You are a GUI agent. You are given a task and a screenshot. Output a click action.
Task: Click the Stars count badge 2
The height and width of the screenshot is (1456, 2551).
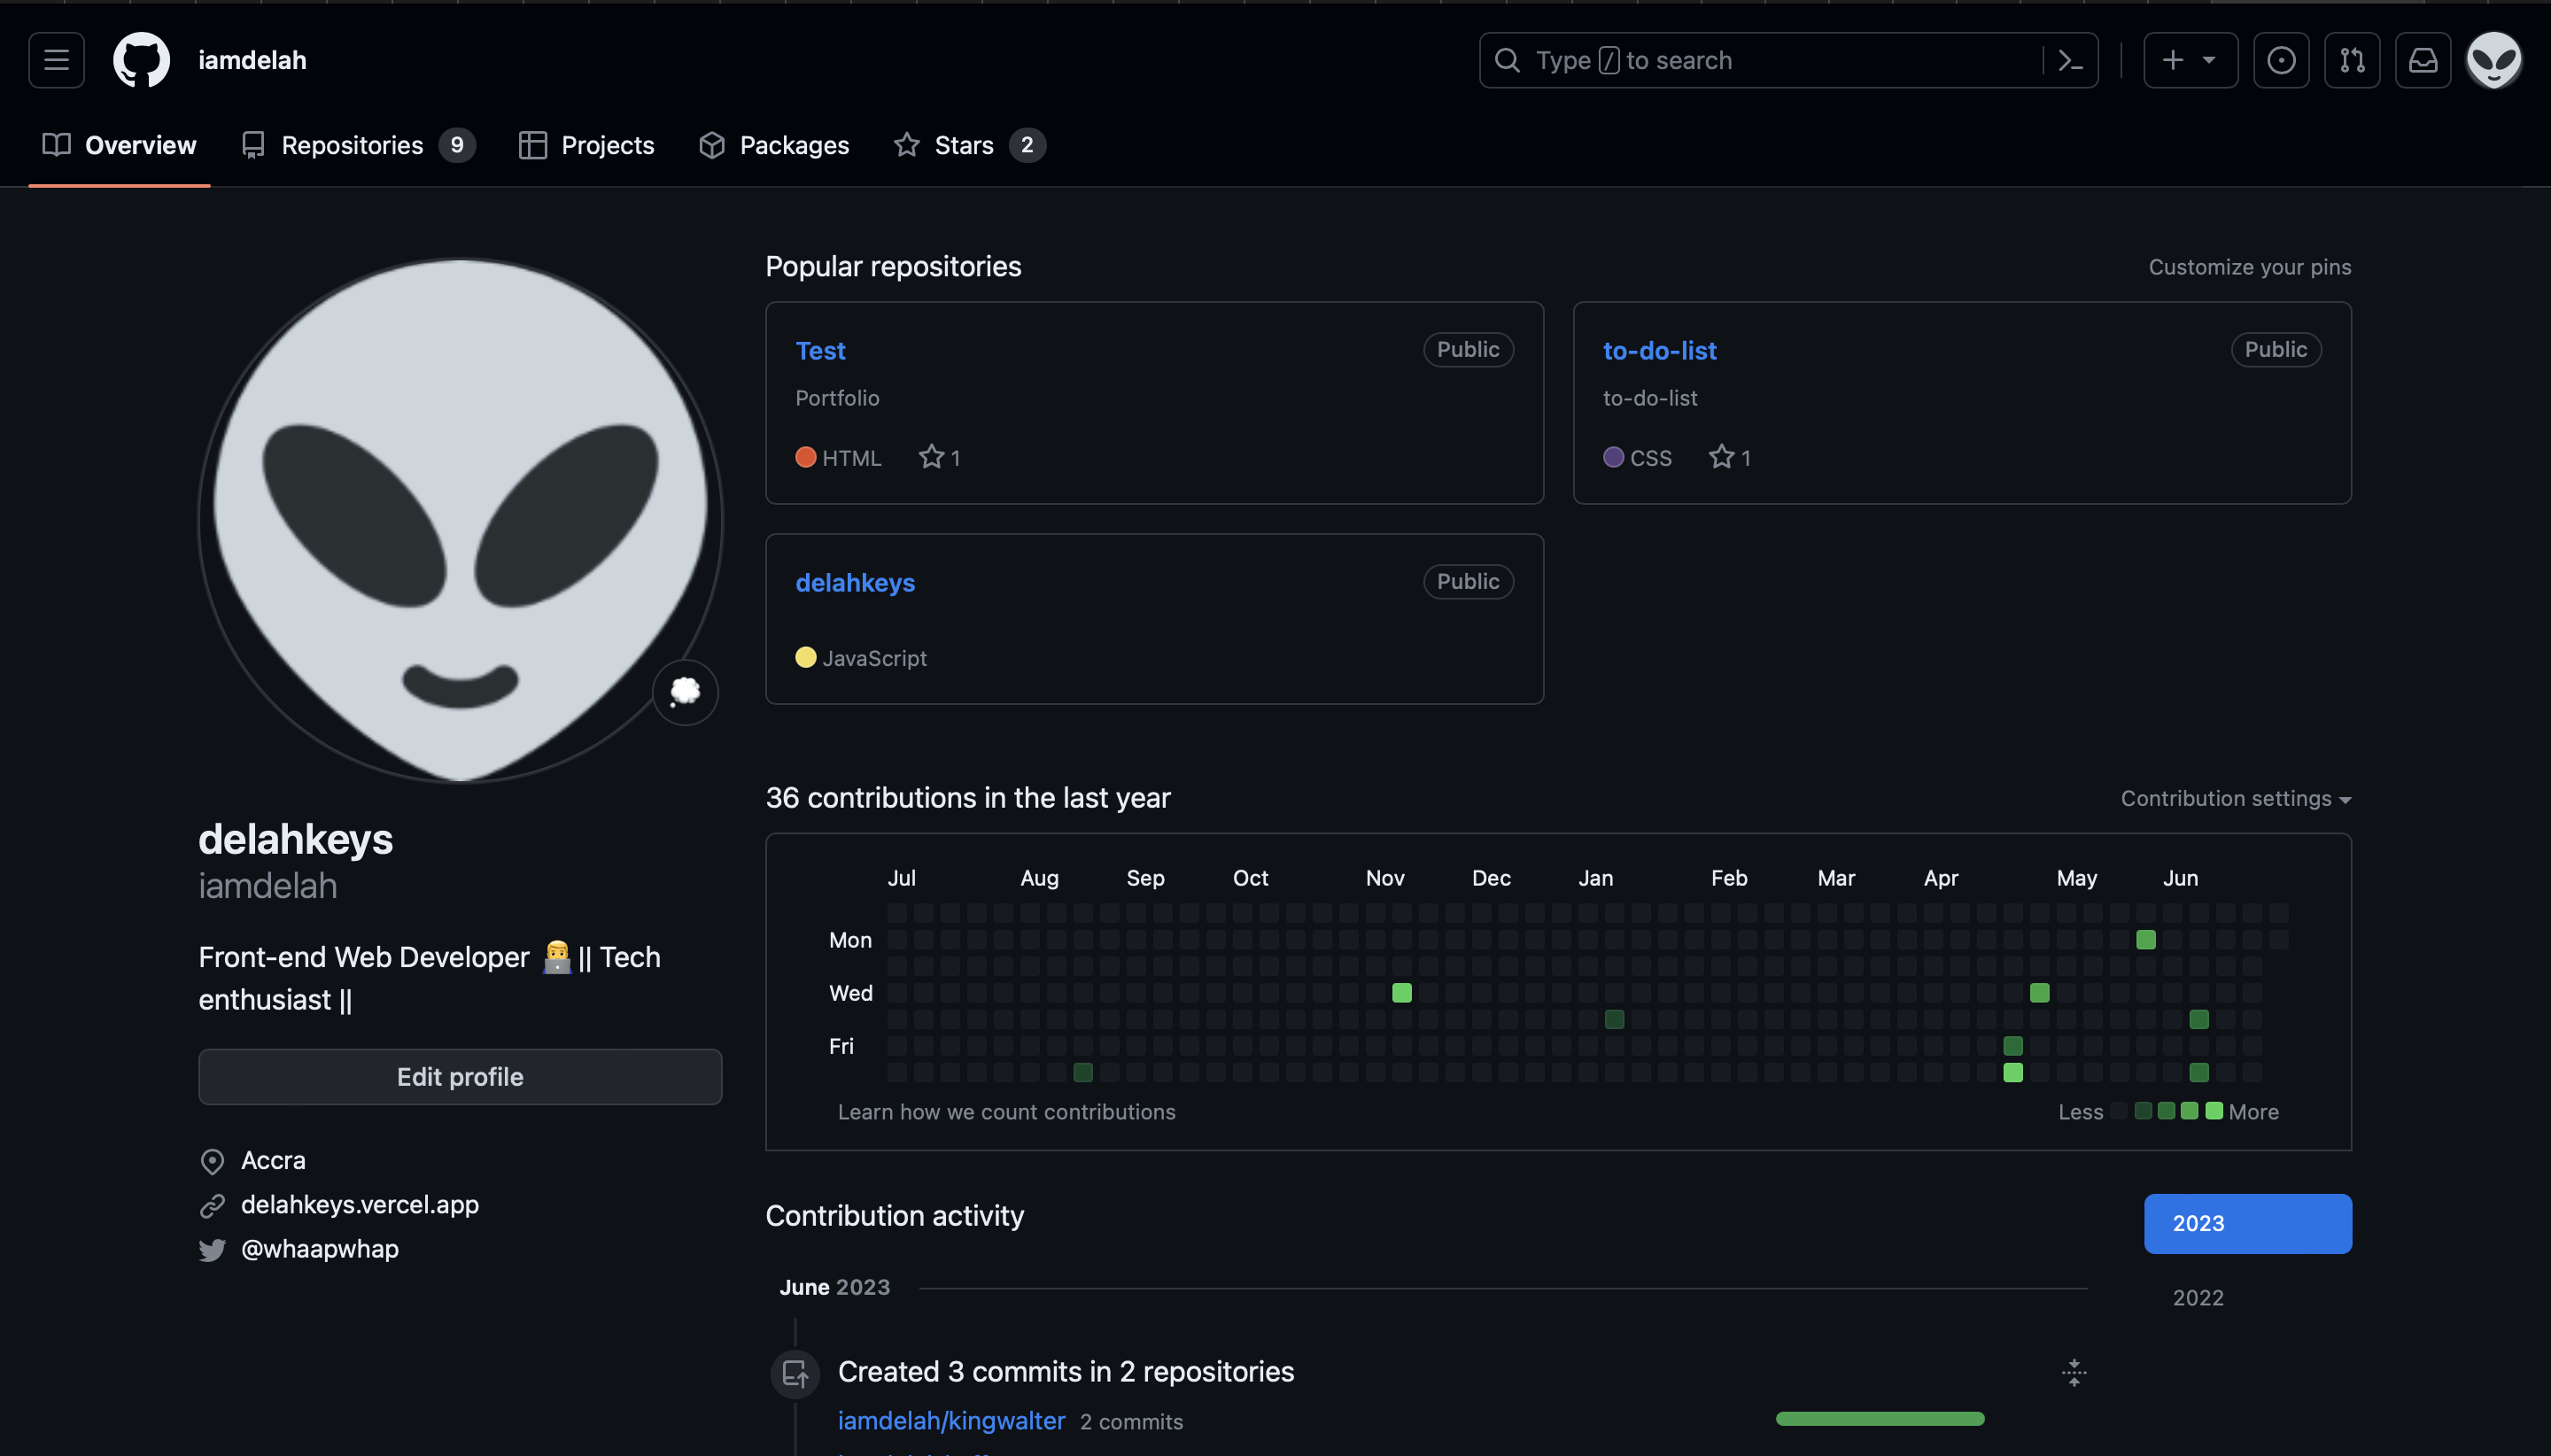(x=1027, y=145)
